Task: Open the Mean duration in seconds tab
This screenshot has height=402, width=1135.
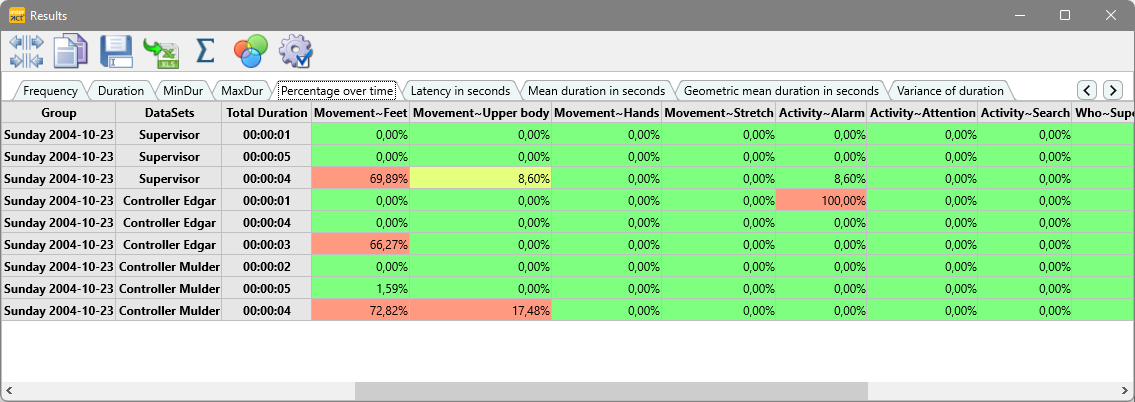Action: click(x=596, y=91)
